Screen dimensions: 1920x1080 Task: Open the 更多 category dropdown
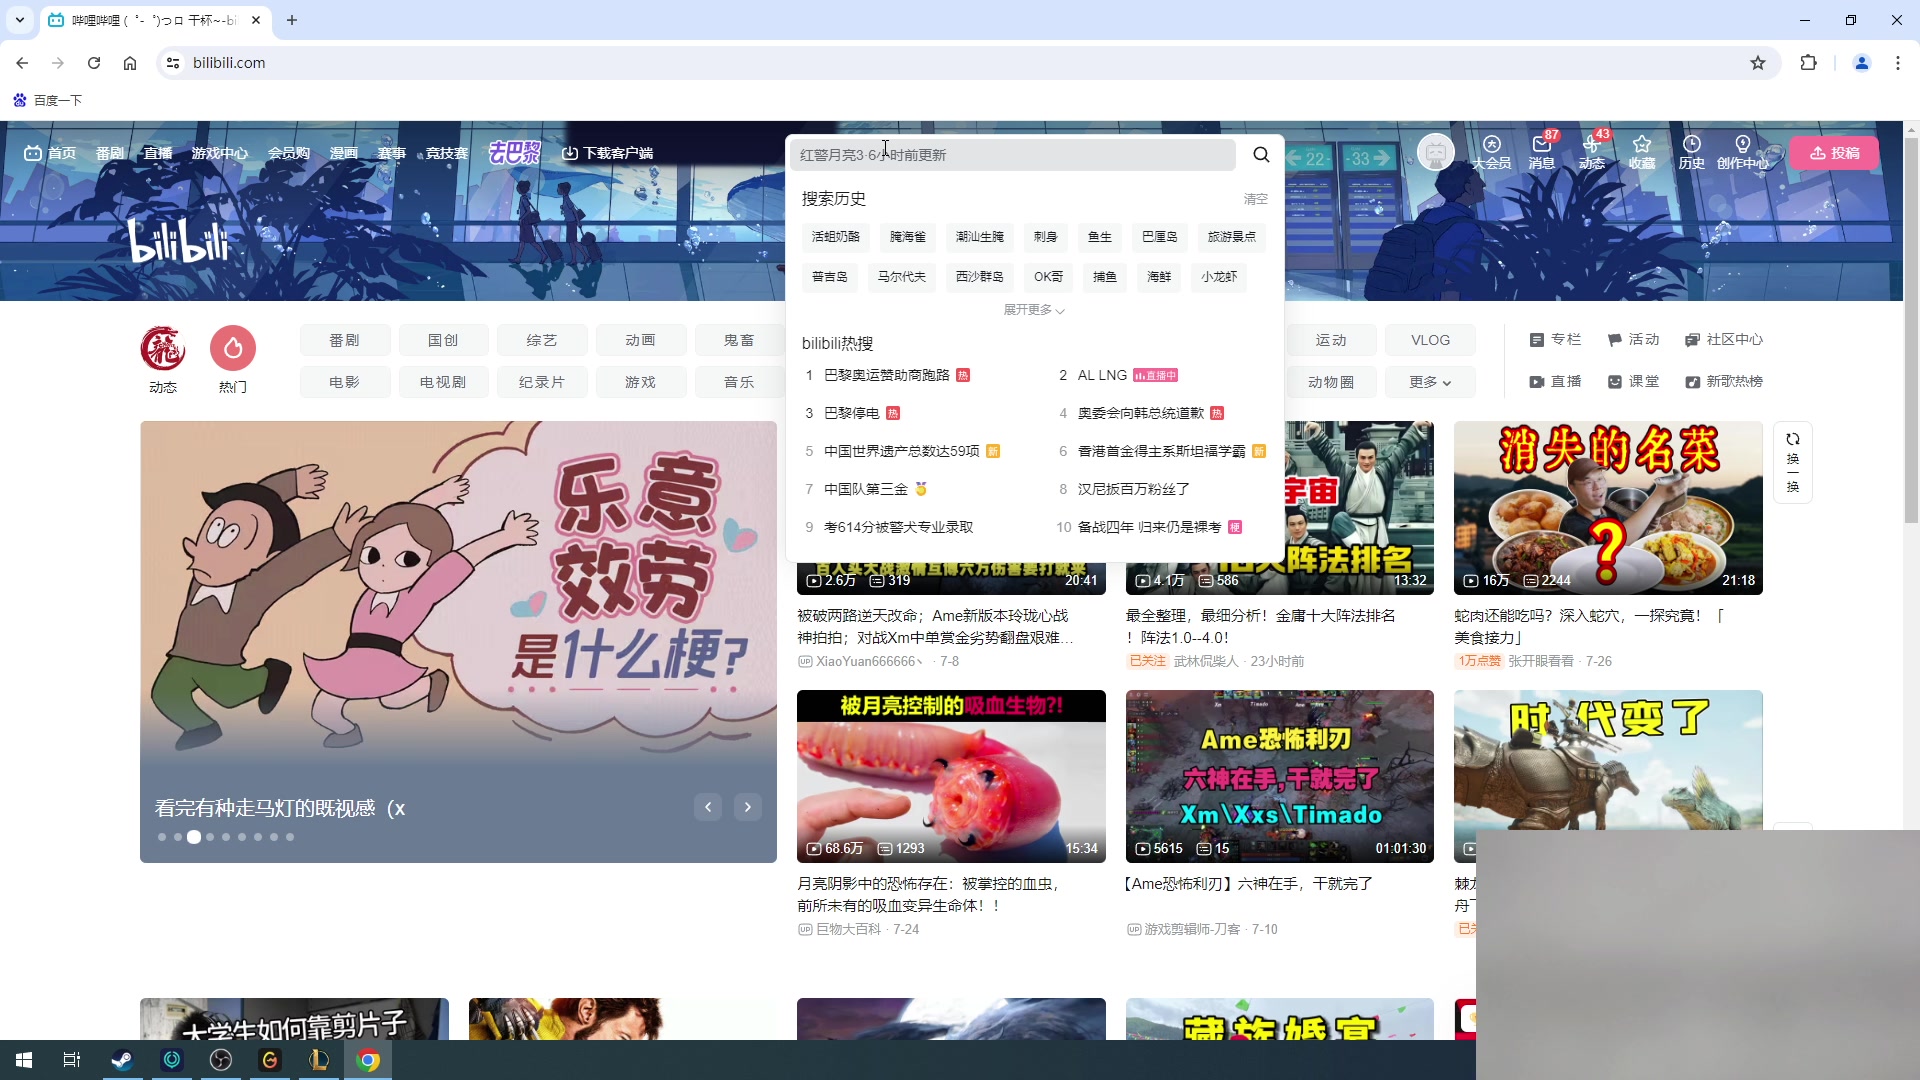pos(1430,381)
